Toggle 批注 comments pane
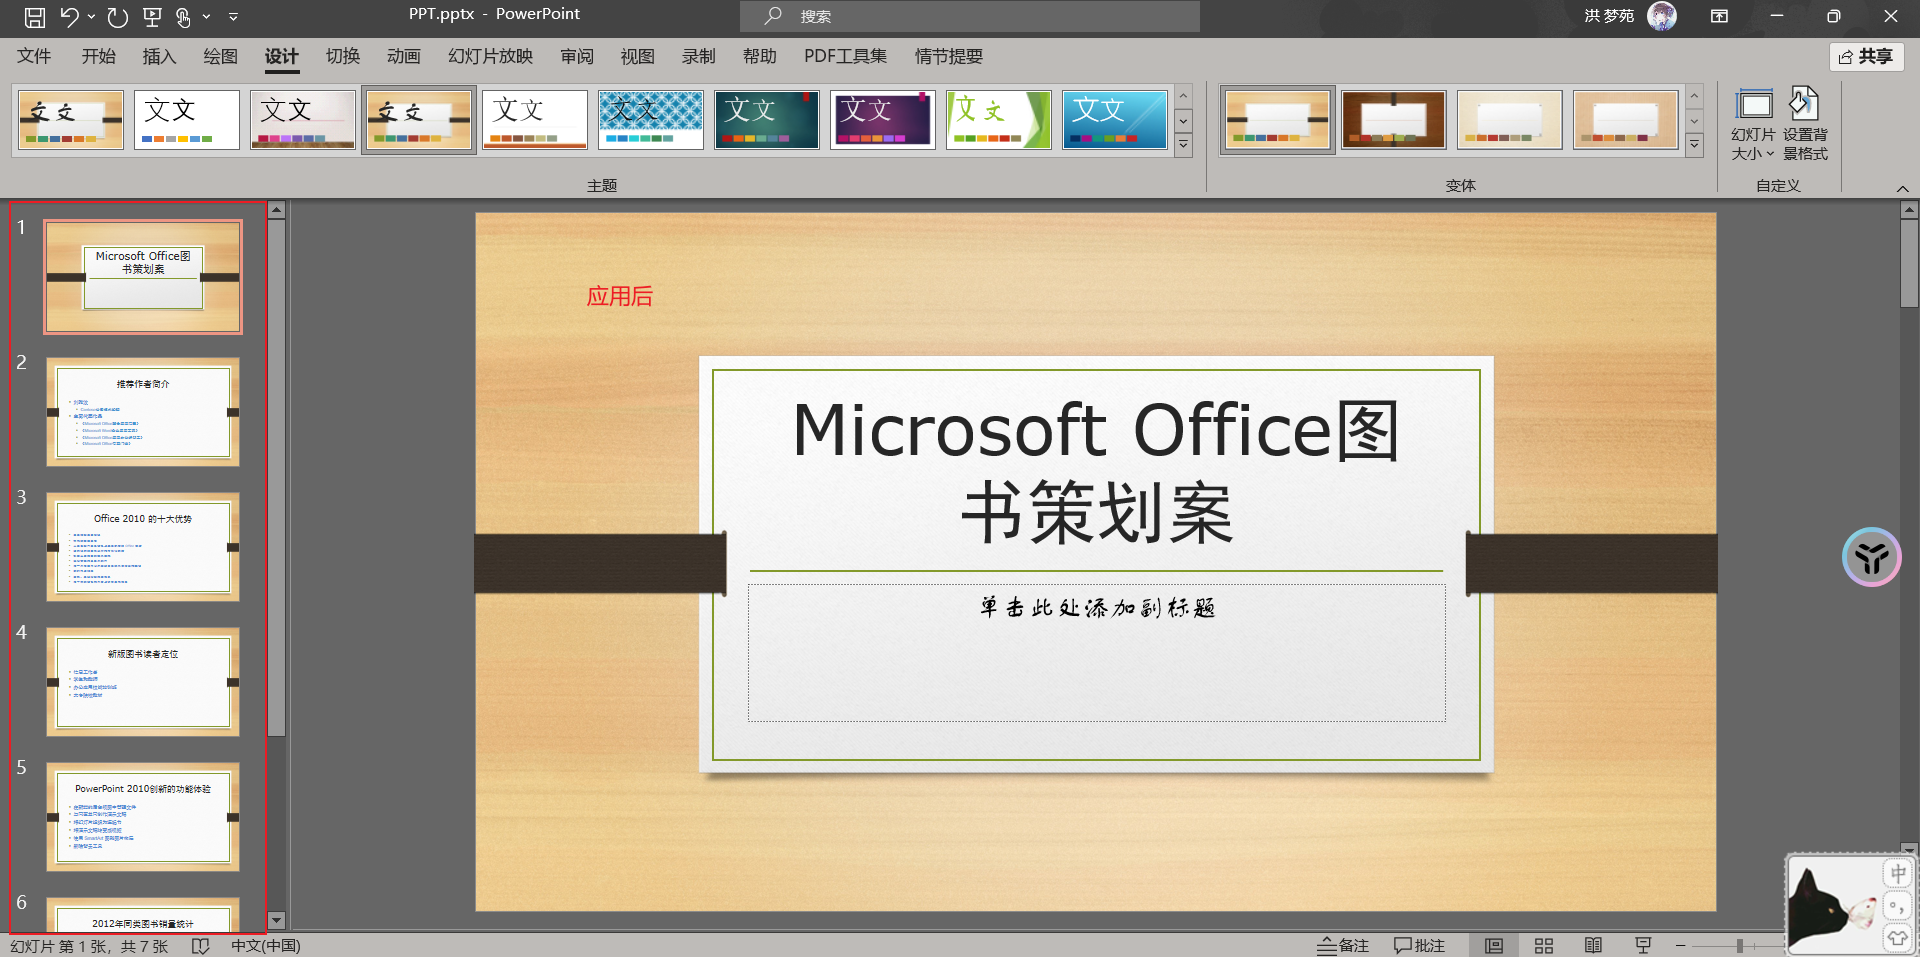The height and width of the screenshot is (957, 1920). 1419,945
